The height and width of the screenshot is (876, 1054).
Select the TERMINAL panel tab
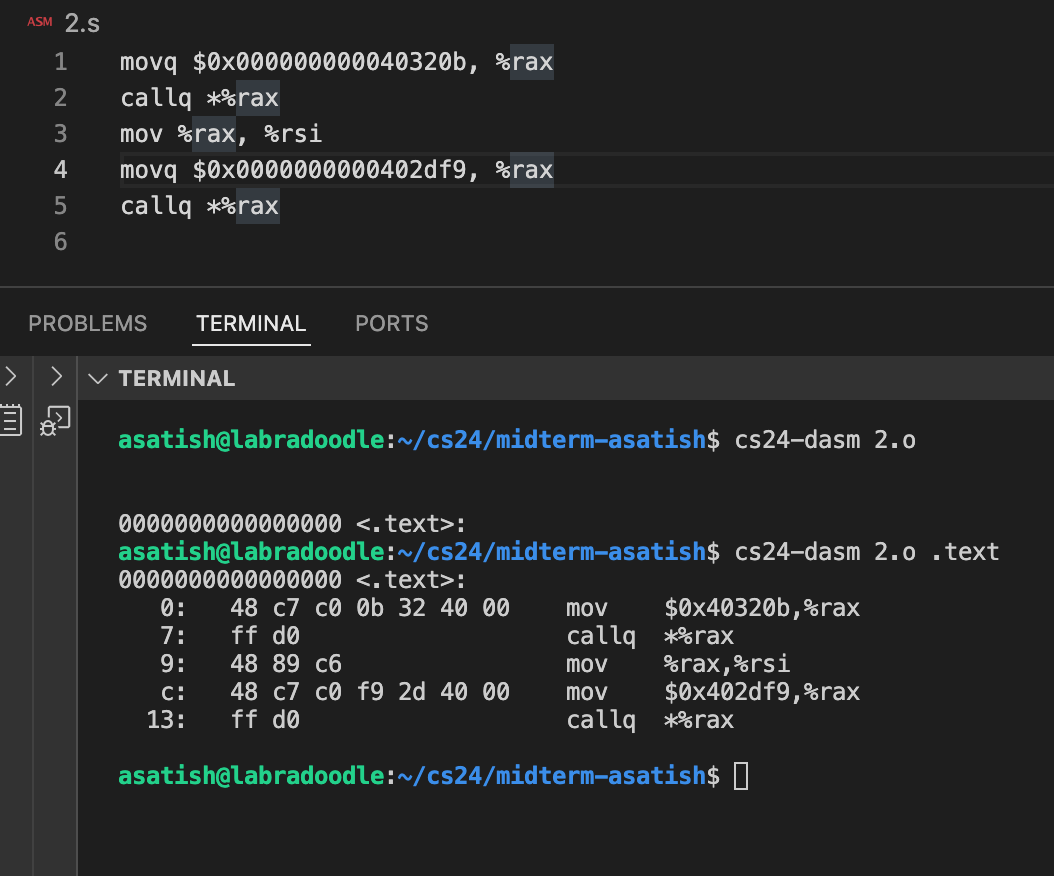[251, 323]
